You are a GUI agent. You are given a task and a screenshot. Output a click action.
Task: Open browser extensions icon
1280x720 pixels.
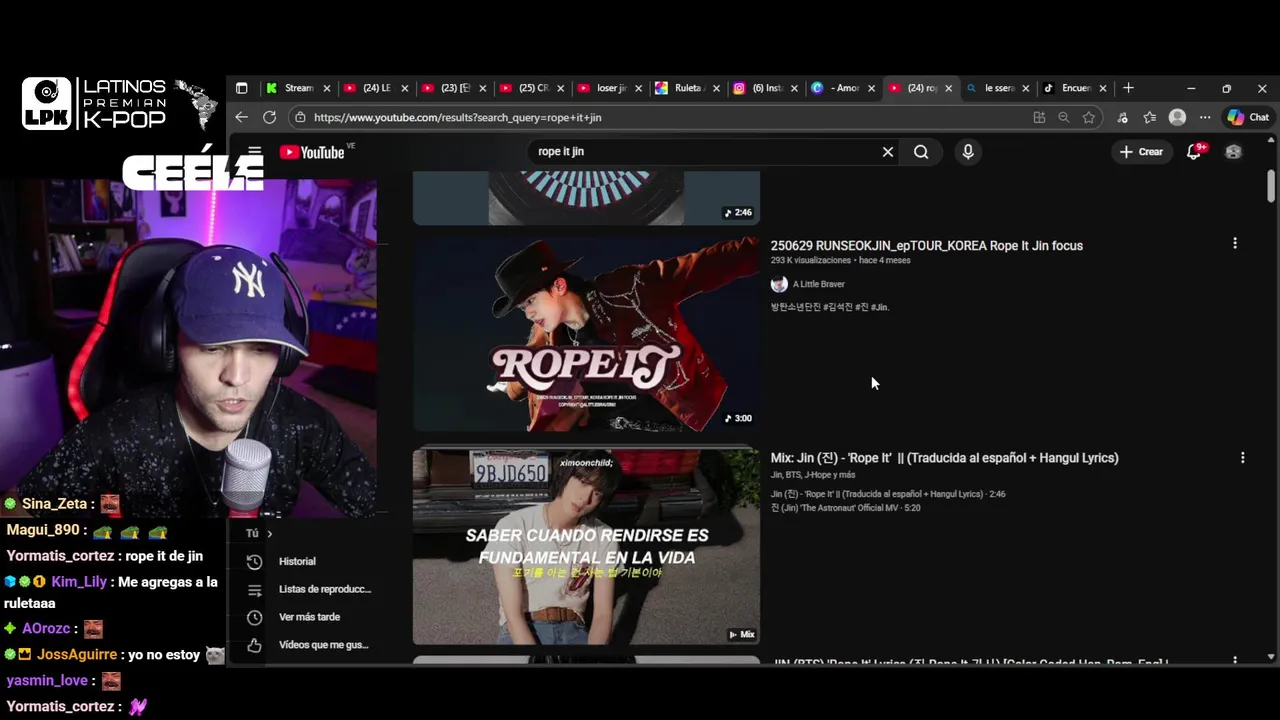1122,117
